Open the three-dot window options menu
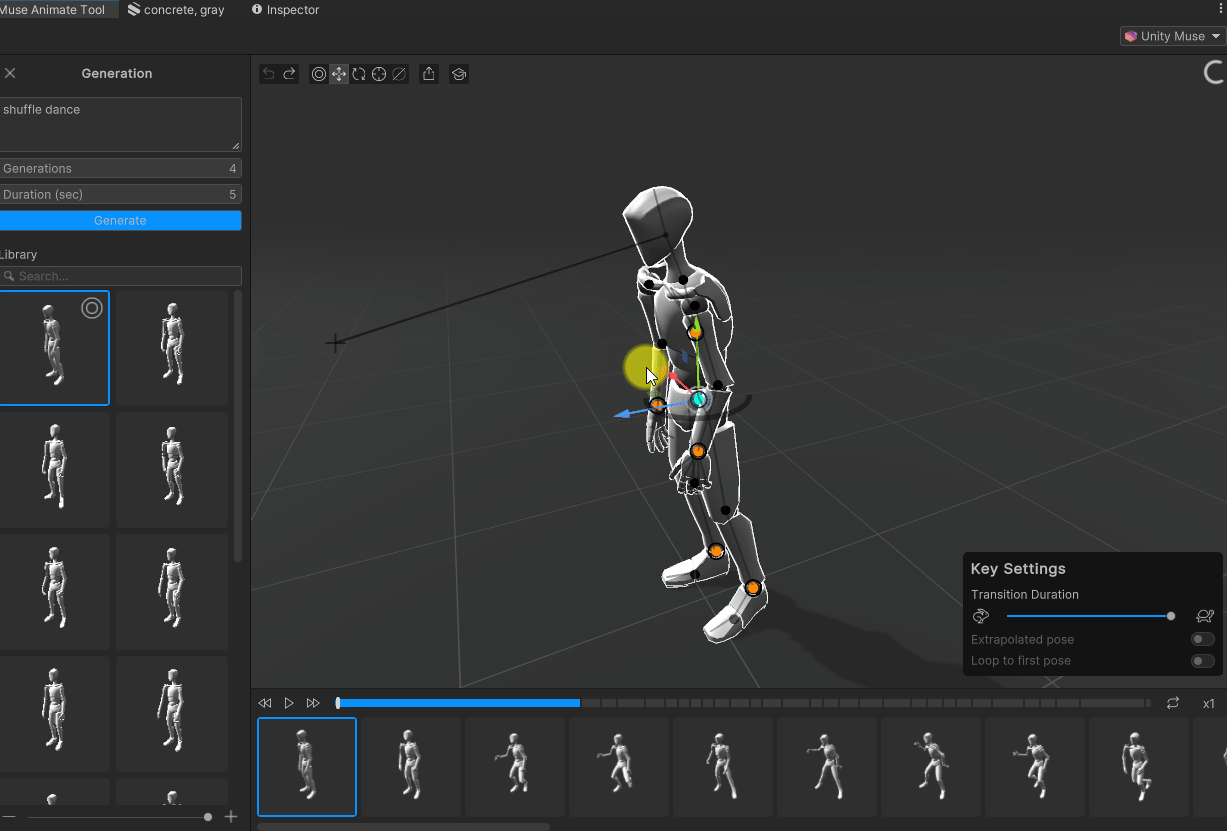 (1220, 9)
